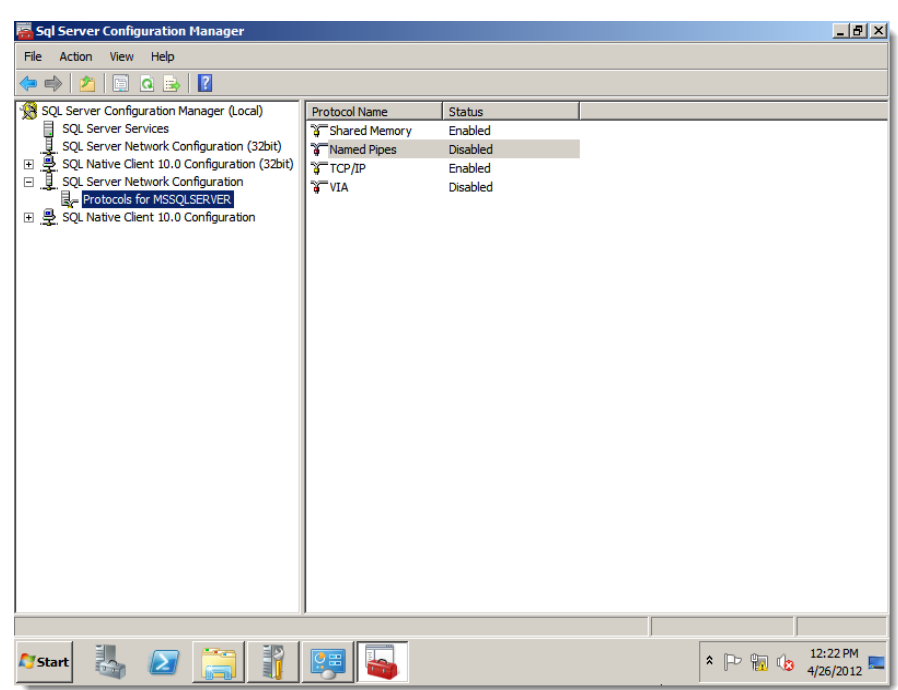Screen dimensions: 898x690
Task: Click the muted volume icon in system tray
Action: [785, 662]
